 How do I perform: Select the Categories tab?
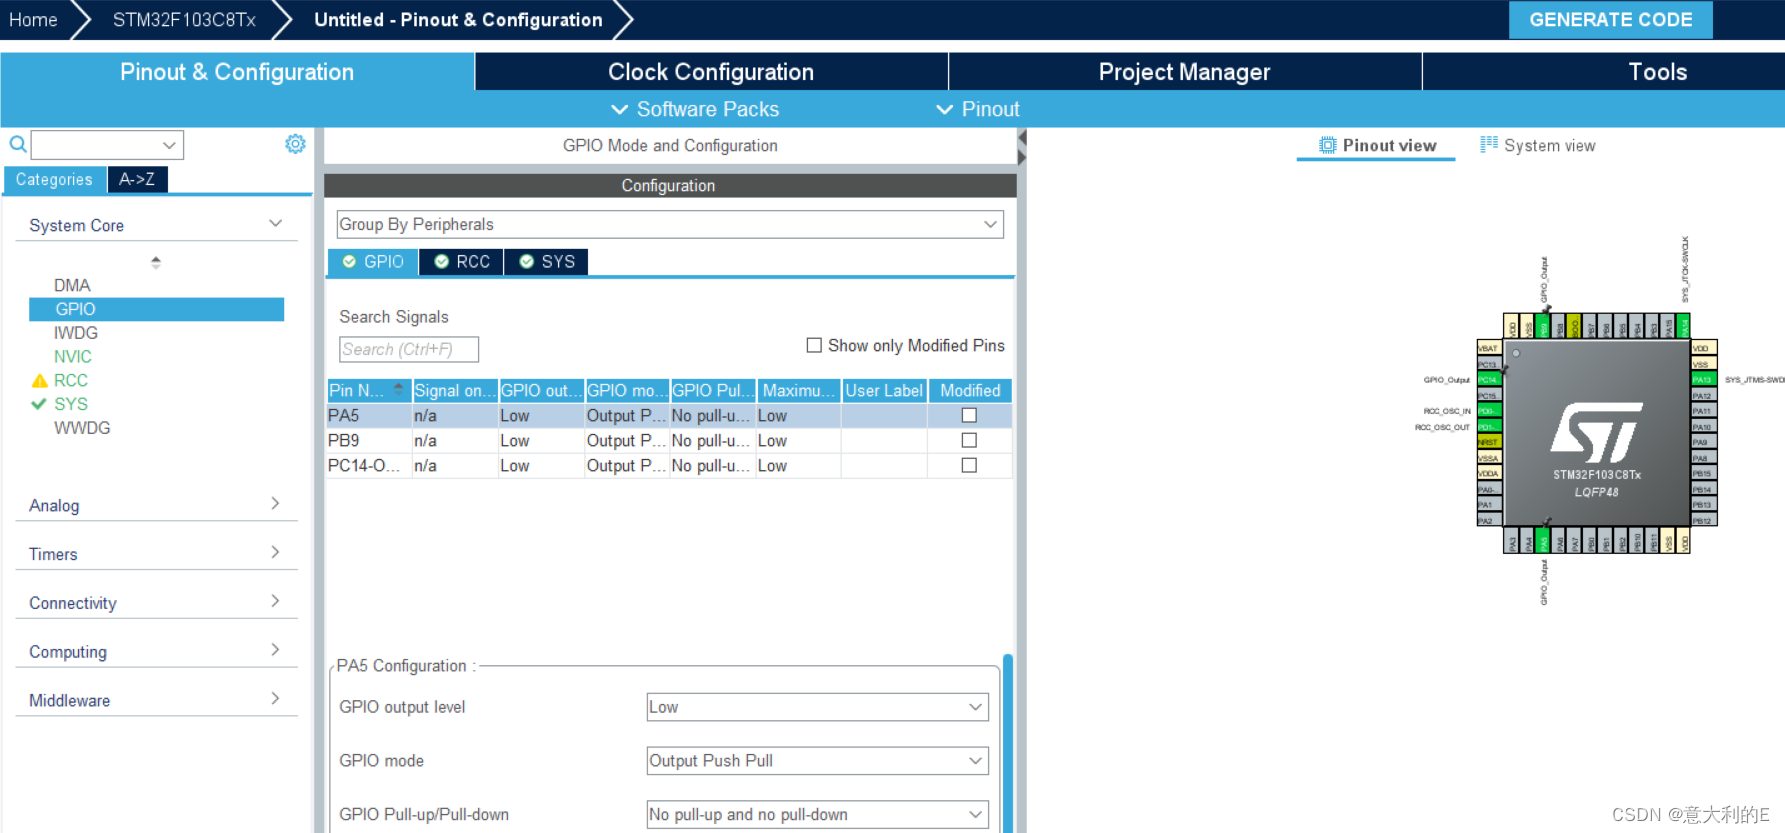[55, 179]
